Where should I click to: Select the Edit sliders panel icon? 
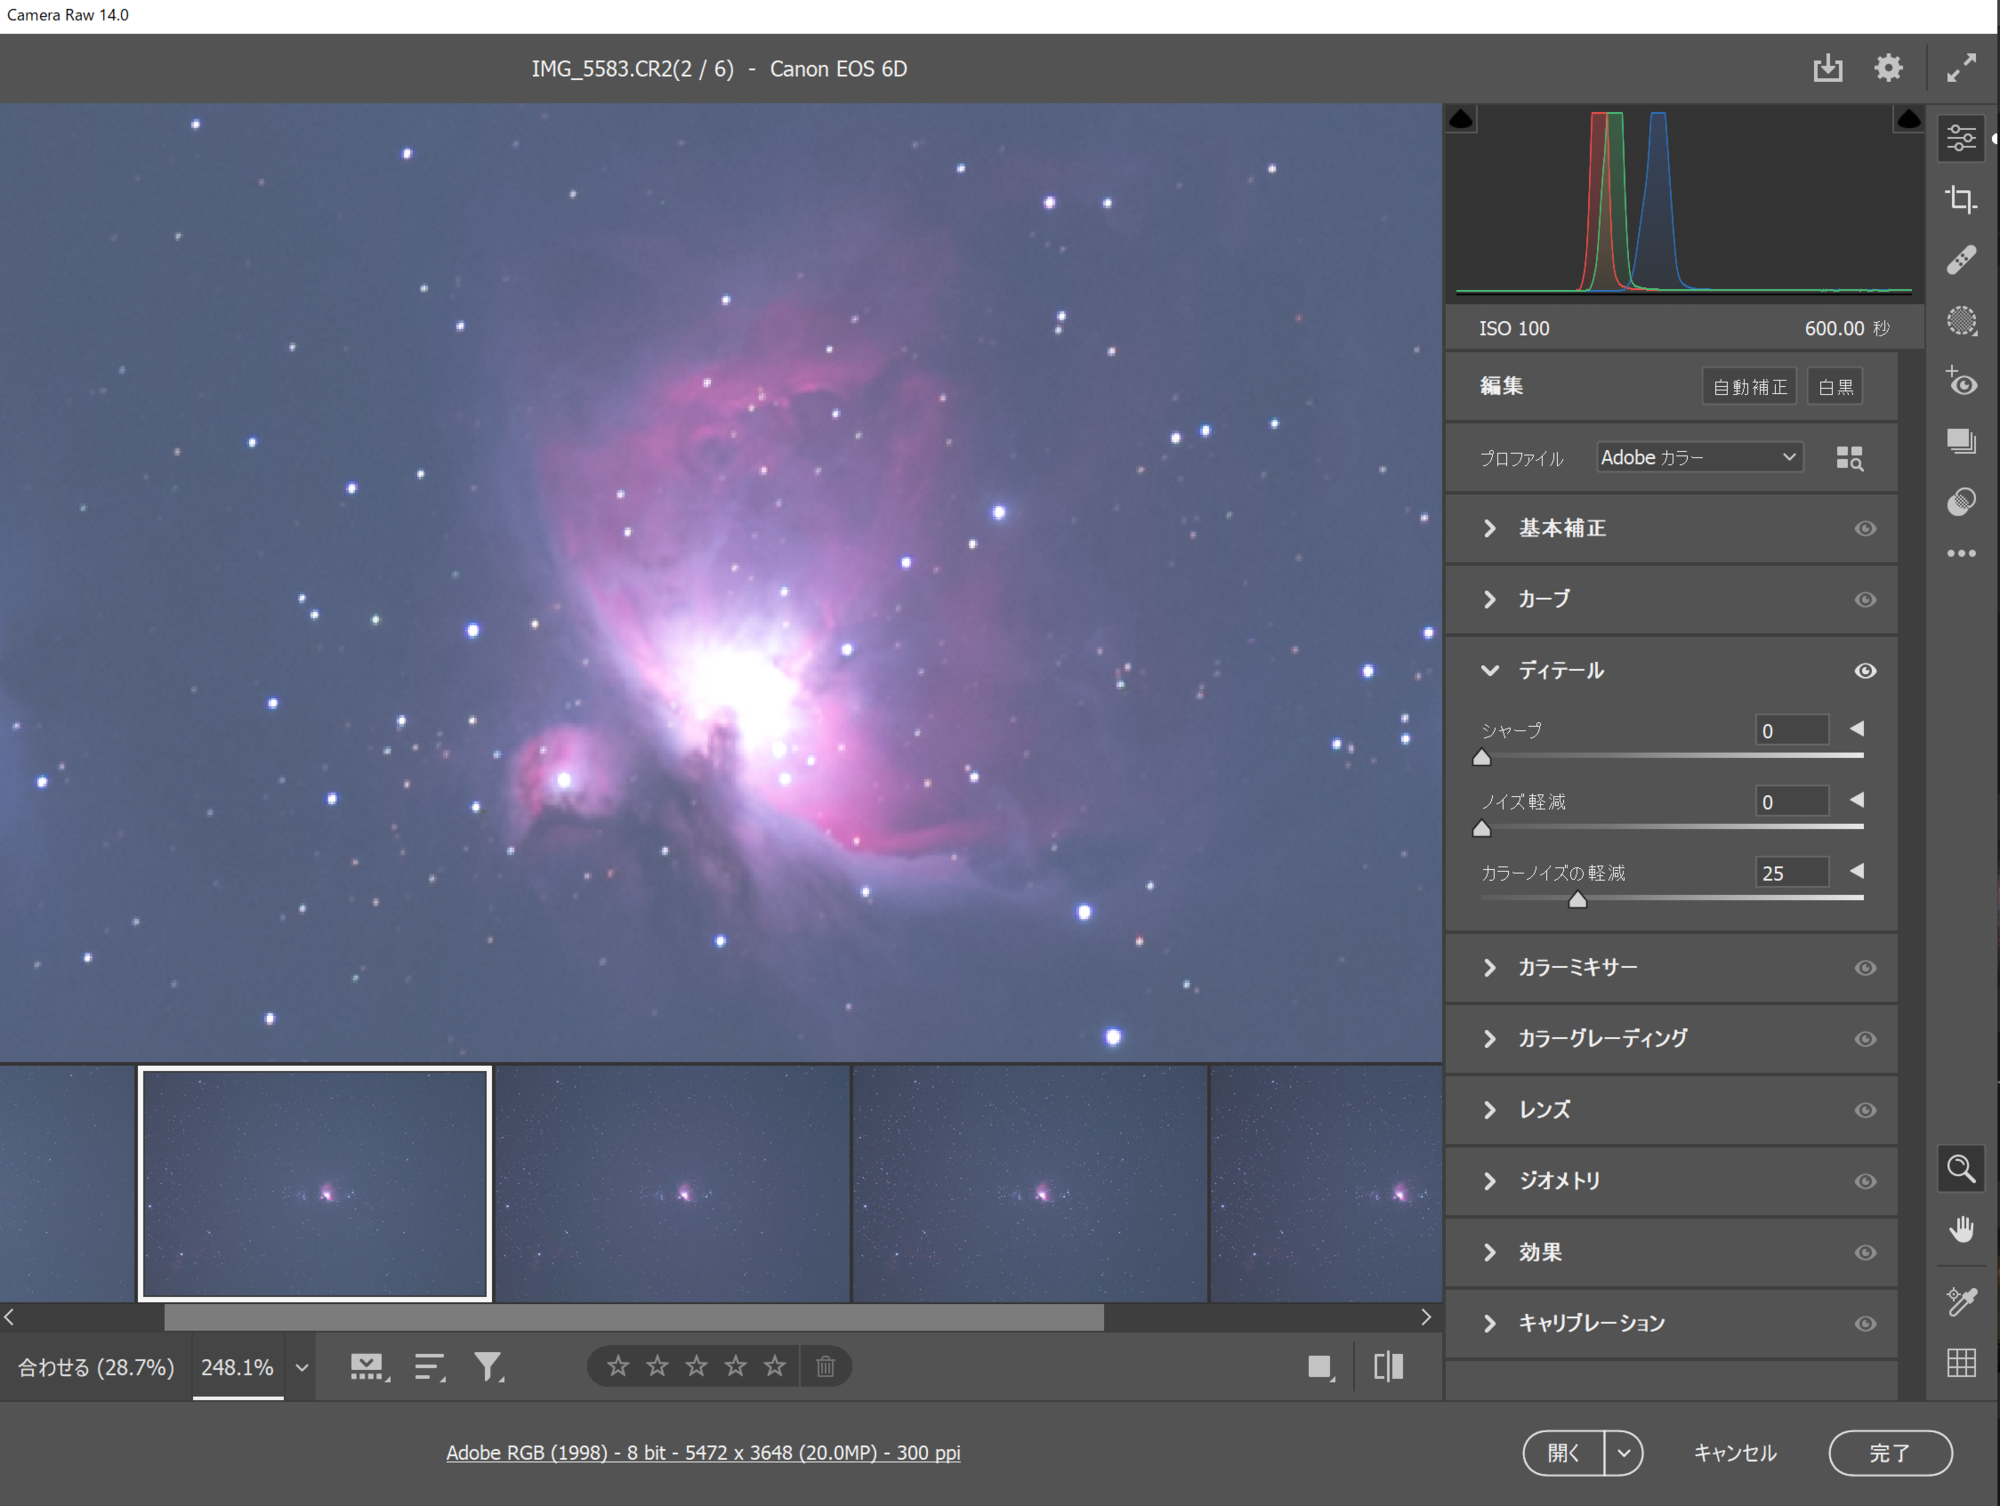point(1961,138)
